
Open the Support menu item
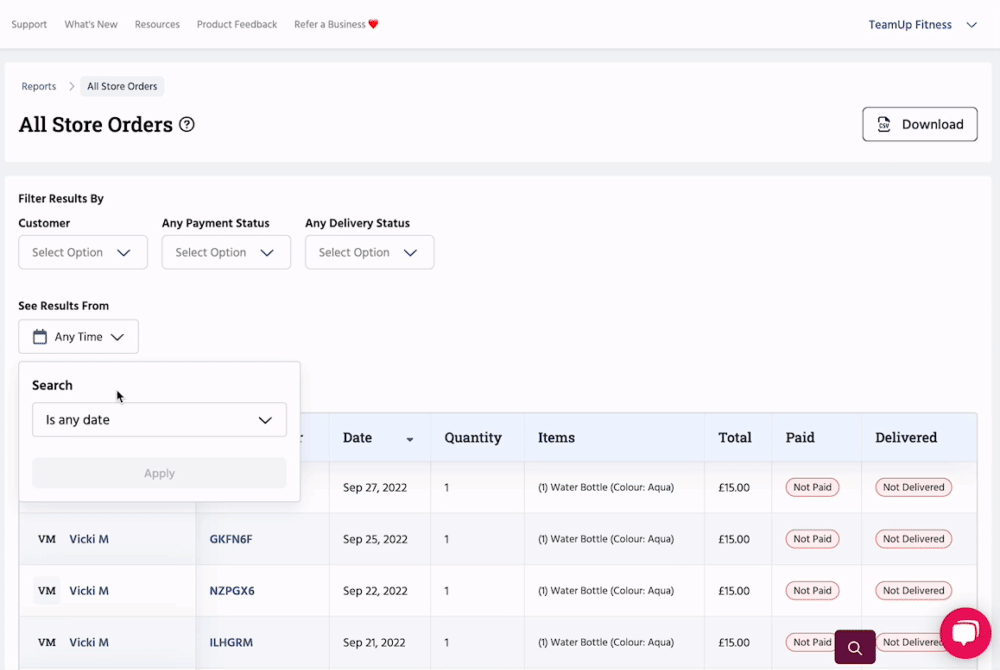tap(29, 25)
